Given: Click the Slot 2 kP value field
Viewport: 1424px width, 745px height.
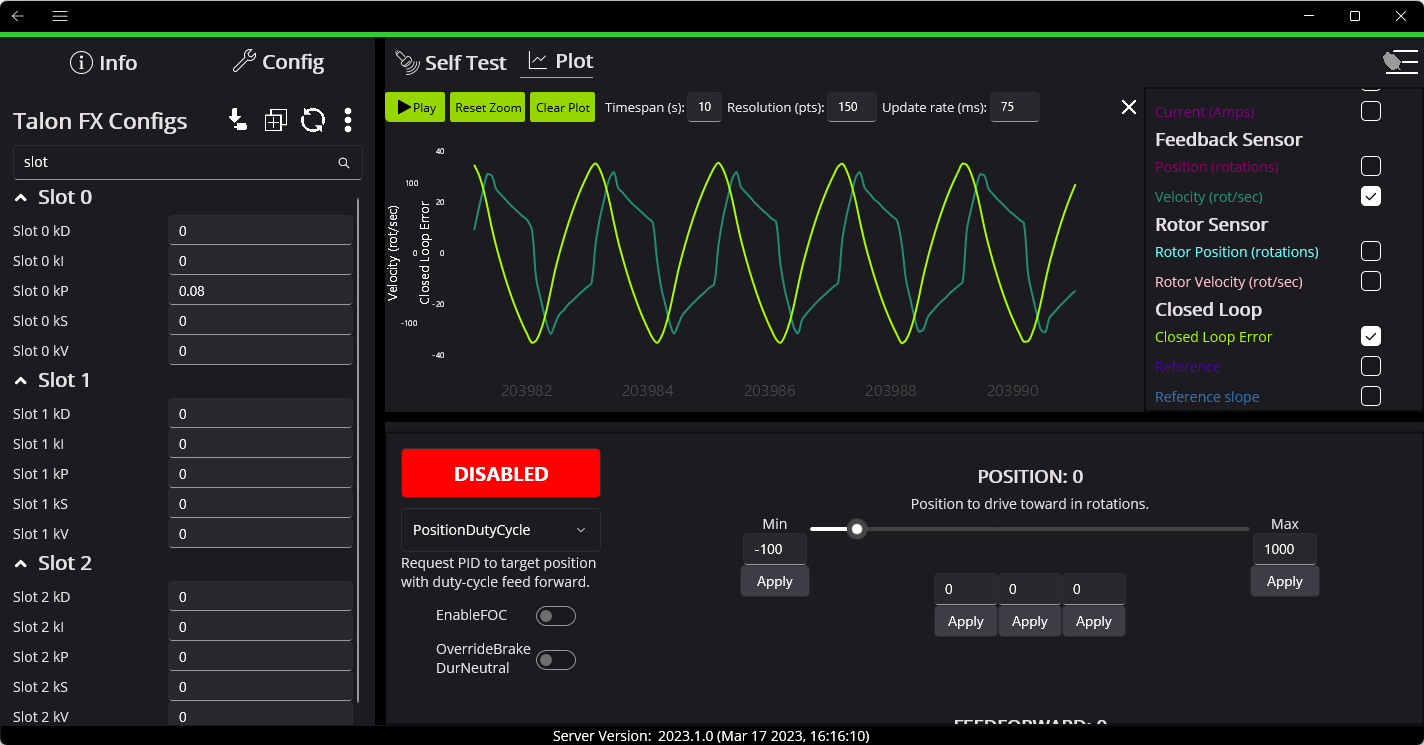Looking at the screenshot, I should (x=260, y=657).
